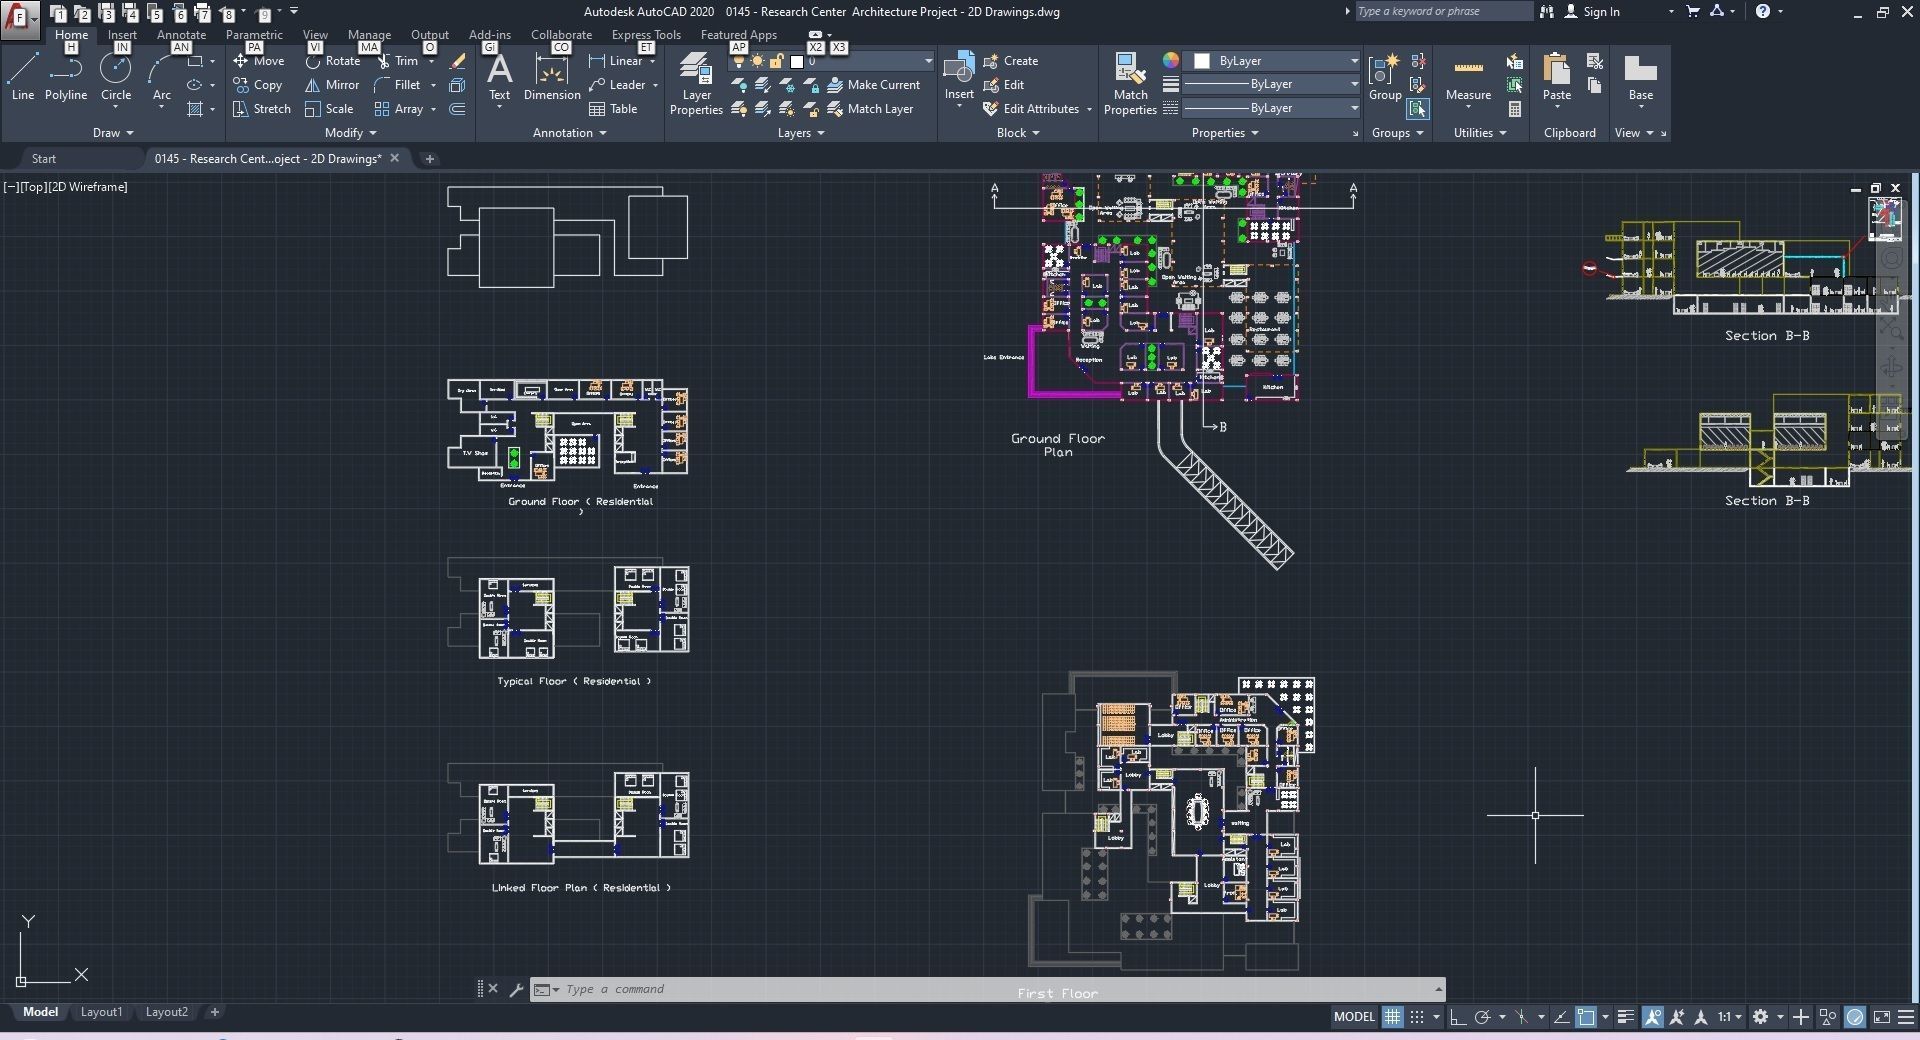Switch to the Annotate ribbon tab
Image resolution: width=1920 pixels, height=1040 pixels.
(181, 35)
